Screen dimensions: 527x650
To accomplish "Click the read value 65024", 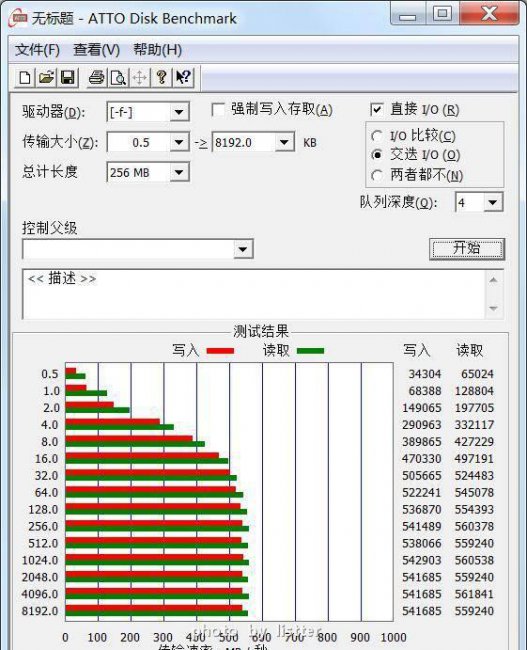I will (x=477, y=374).
